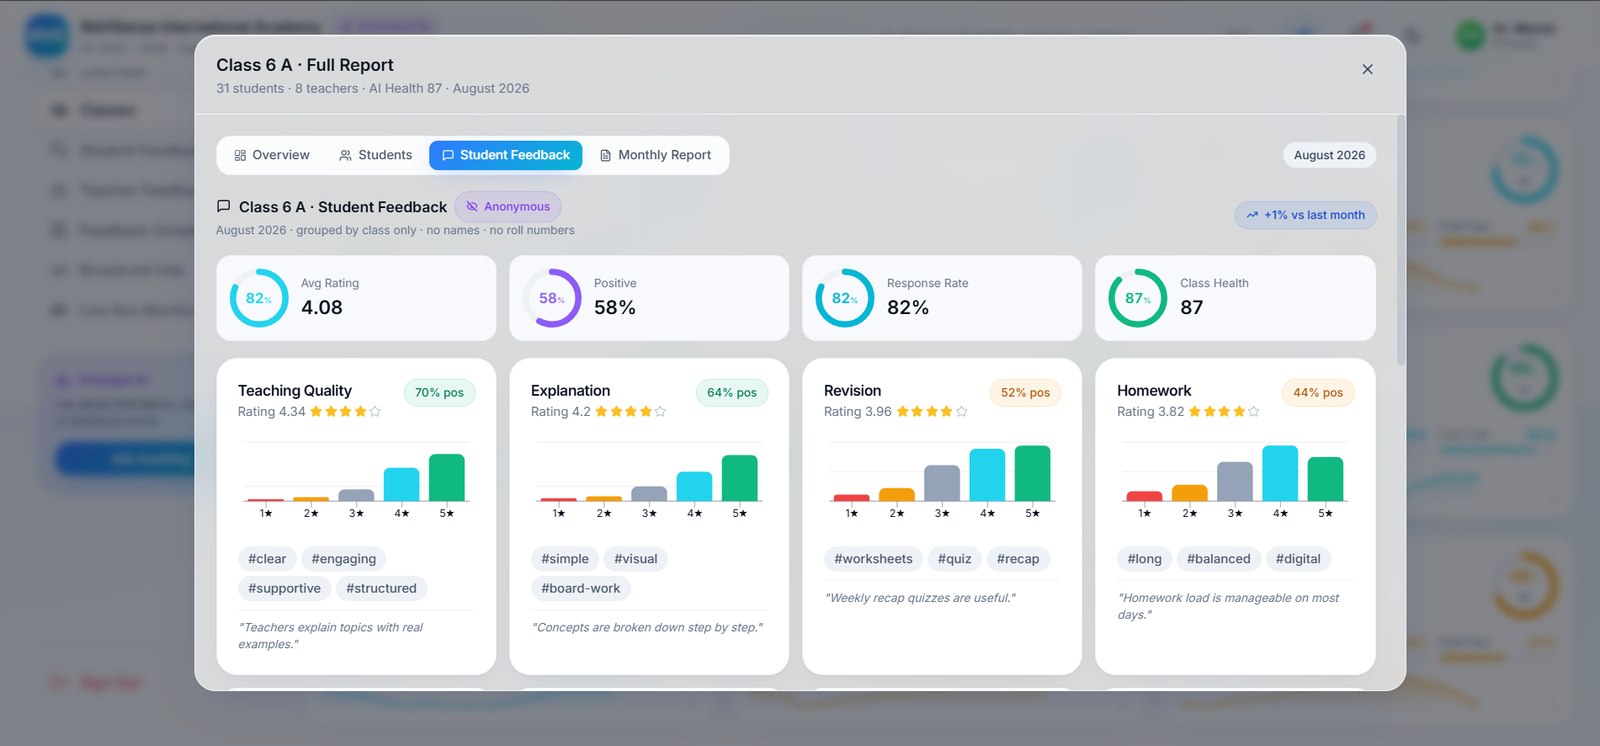Click the Students tab people icon
Viewport: 1600px width, 746px height.
(345, 155)
